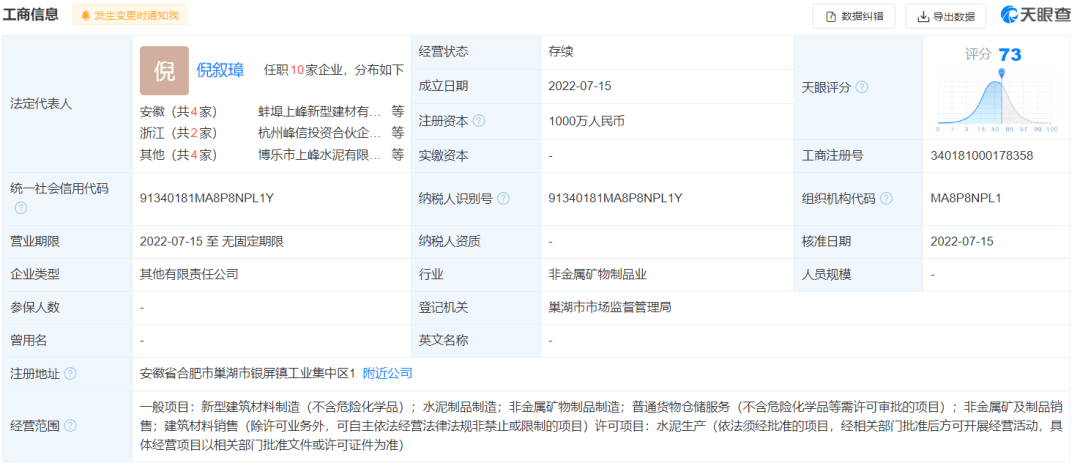Click the help icon under 统一社会信用代码
1080x469 pixels.
(x=21, y=208)
